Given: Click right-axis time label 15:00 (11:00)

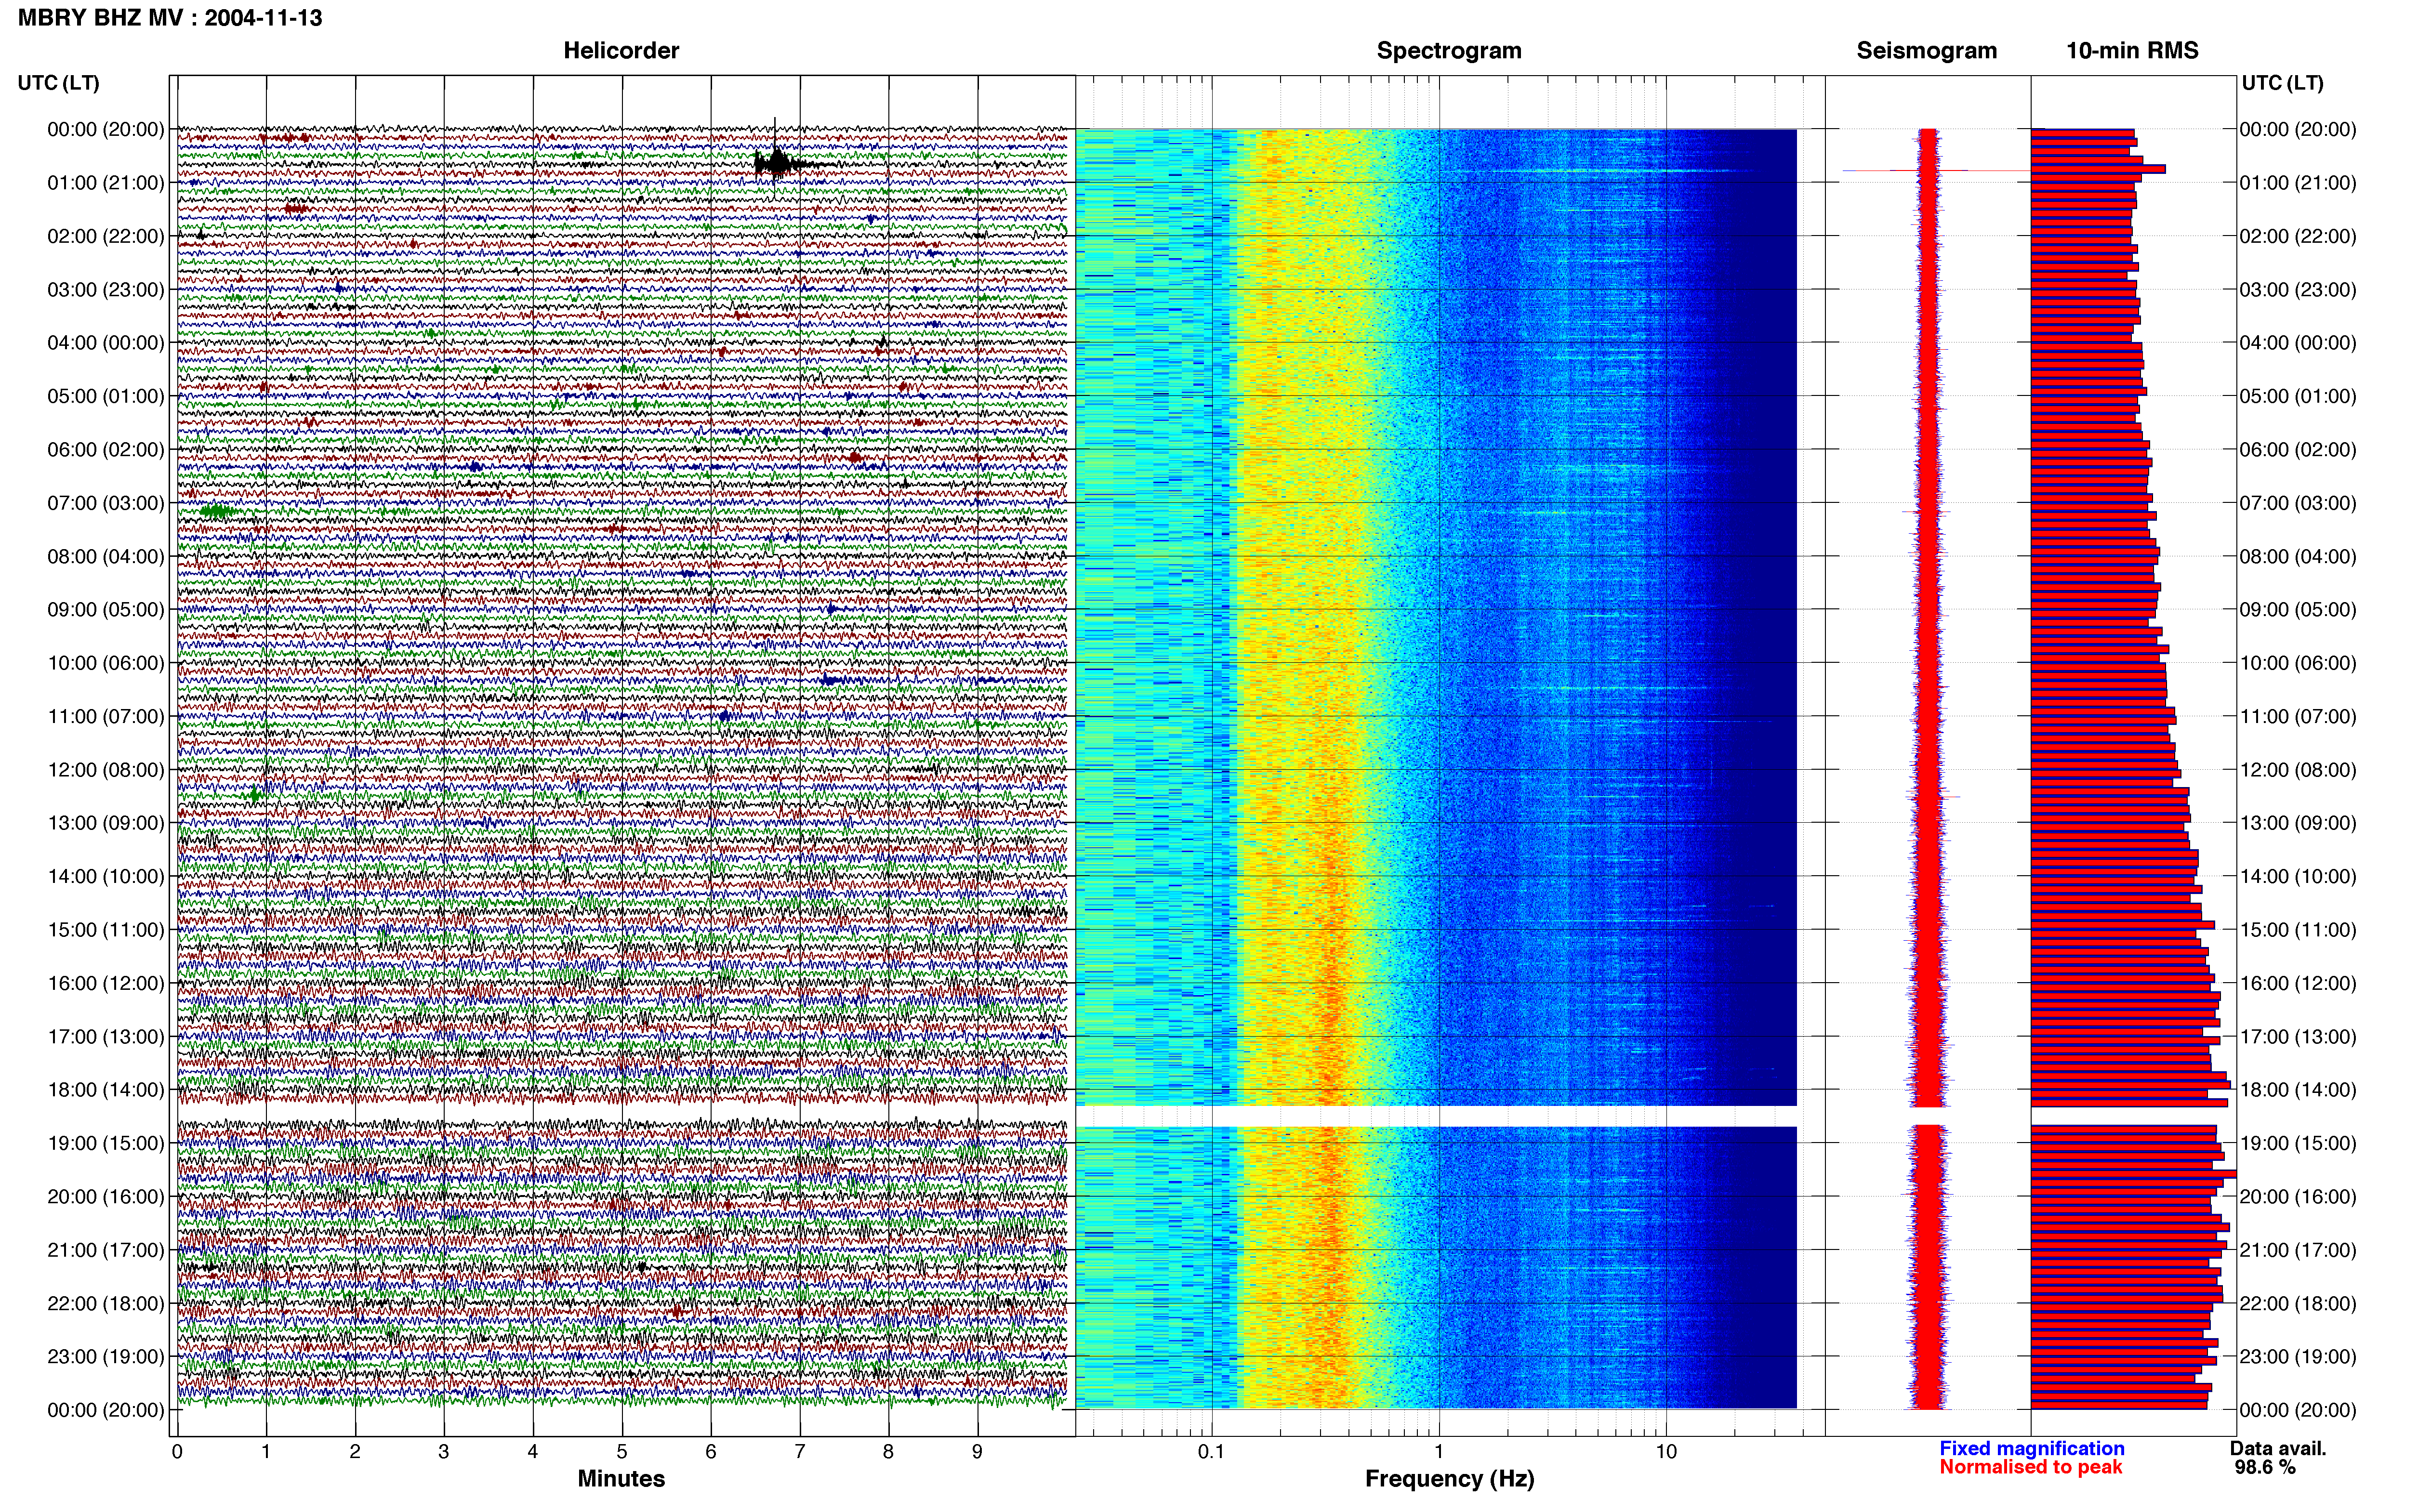Looking at the screenshot, I should click(x=2298, y=929).
